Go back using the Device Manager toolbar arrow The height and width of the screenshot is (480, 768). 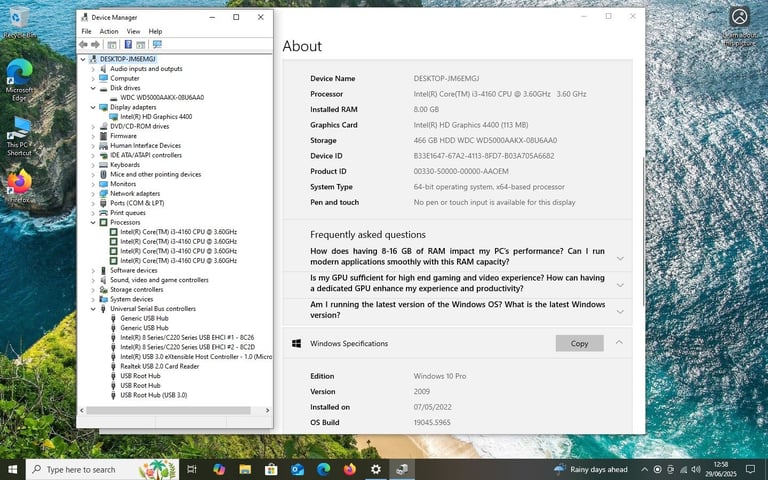tap(83, 45)
